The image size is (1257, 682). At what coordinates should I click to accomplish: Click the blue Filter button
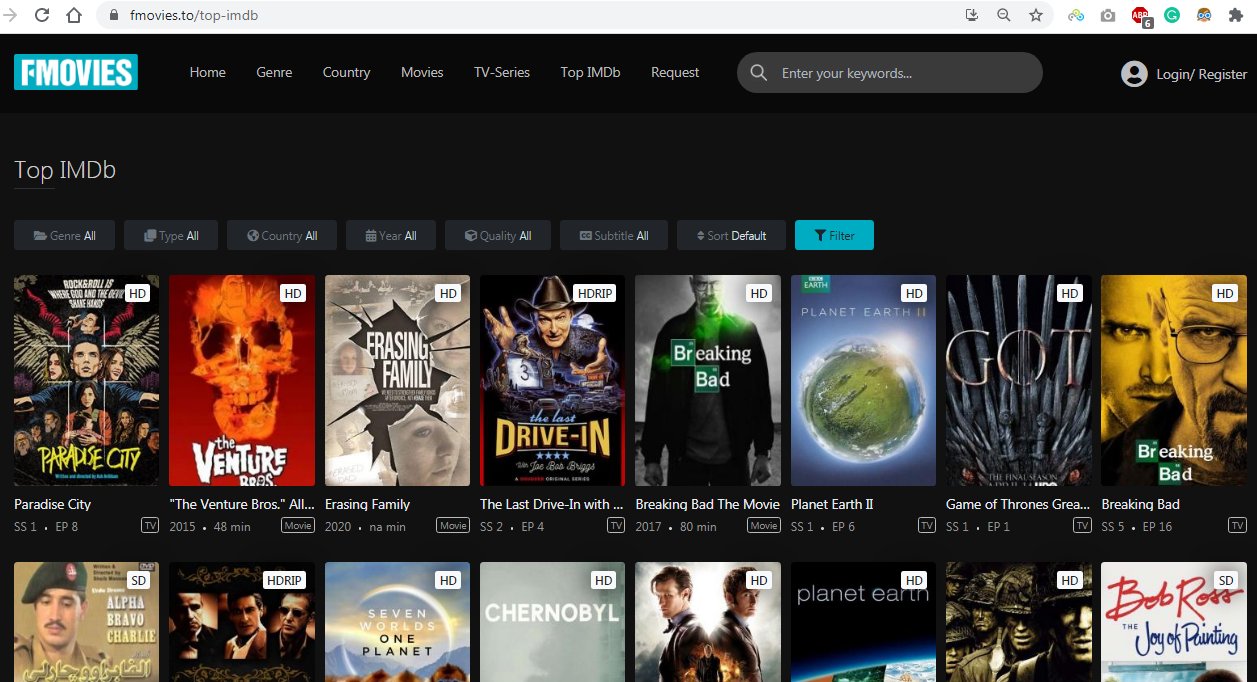tap(834, 235)
